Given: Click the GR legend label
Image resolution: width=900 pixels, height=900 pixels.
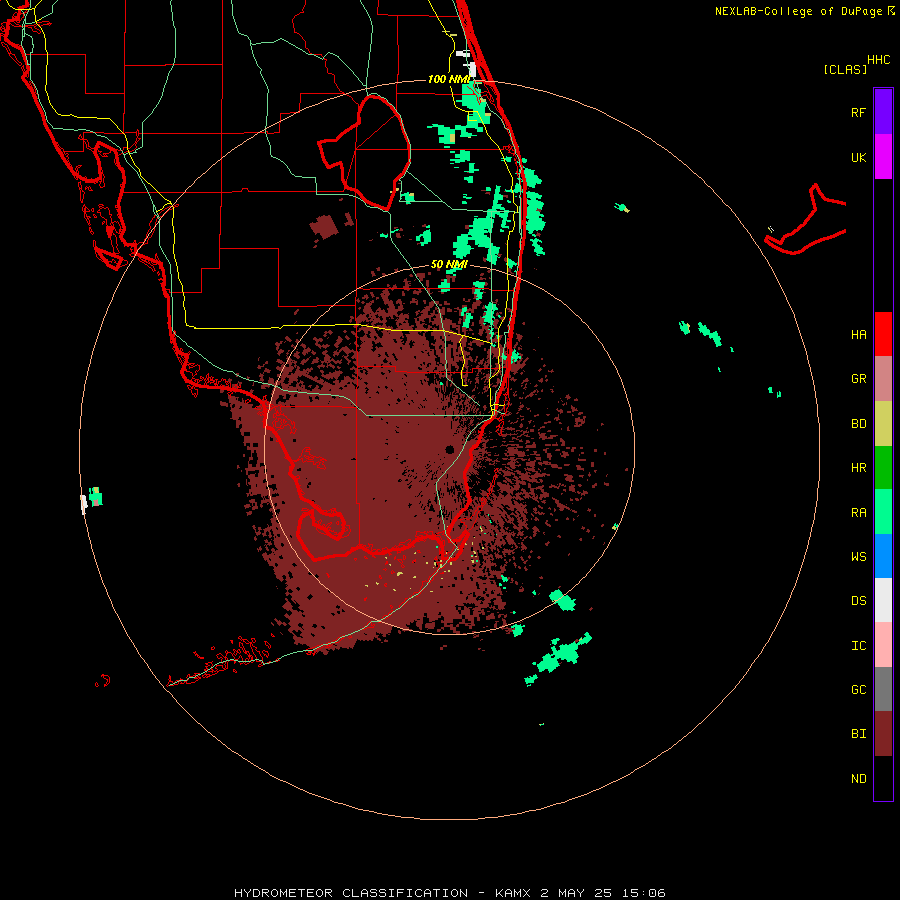Looking at the screenshot, I should point(858,379).
